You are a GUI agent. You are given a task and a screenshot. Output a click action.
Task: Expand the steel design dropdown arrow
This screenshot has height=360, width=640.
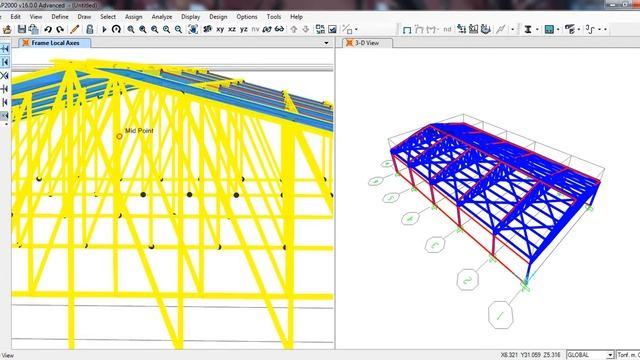tap(537, 29)
